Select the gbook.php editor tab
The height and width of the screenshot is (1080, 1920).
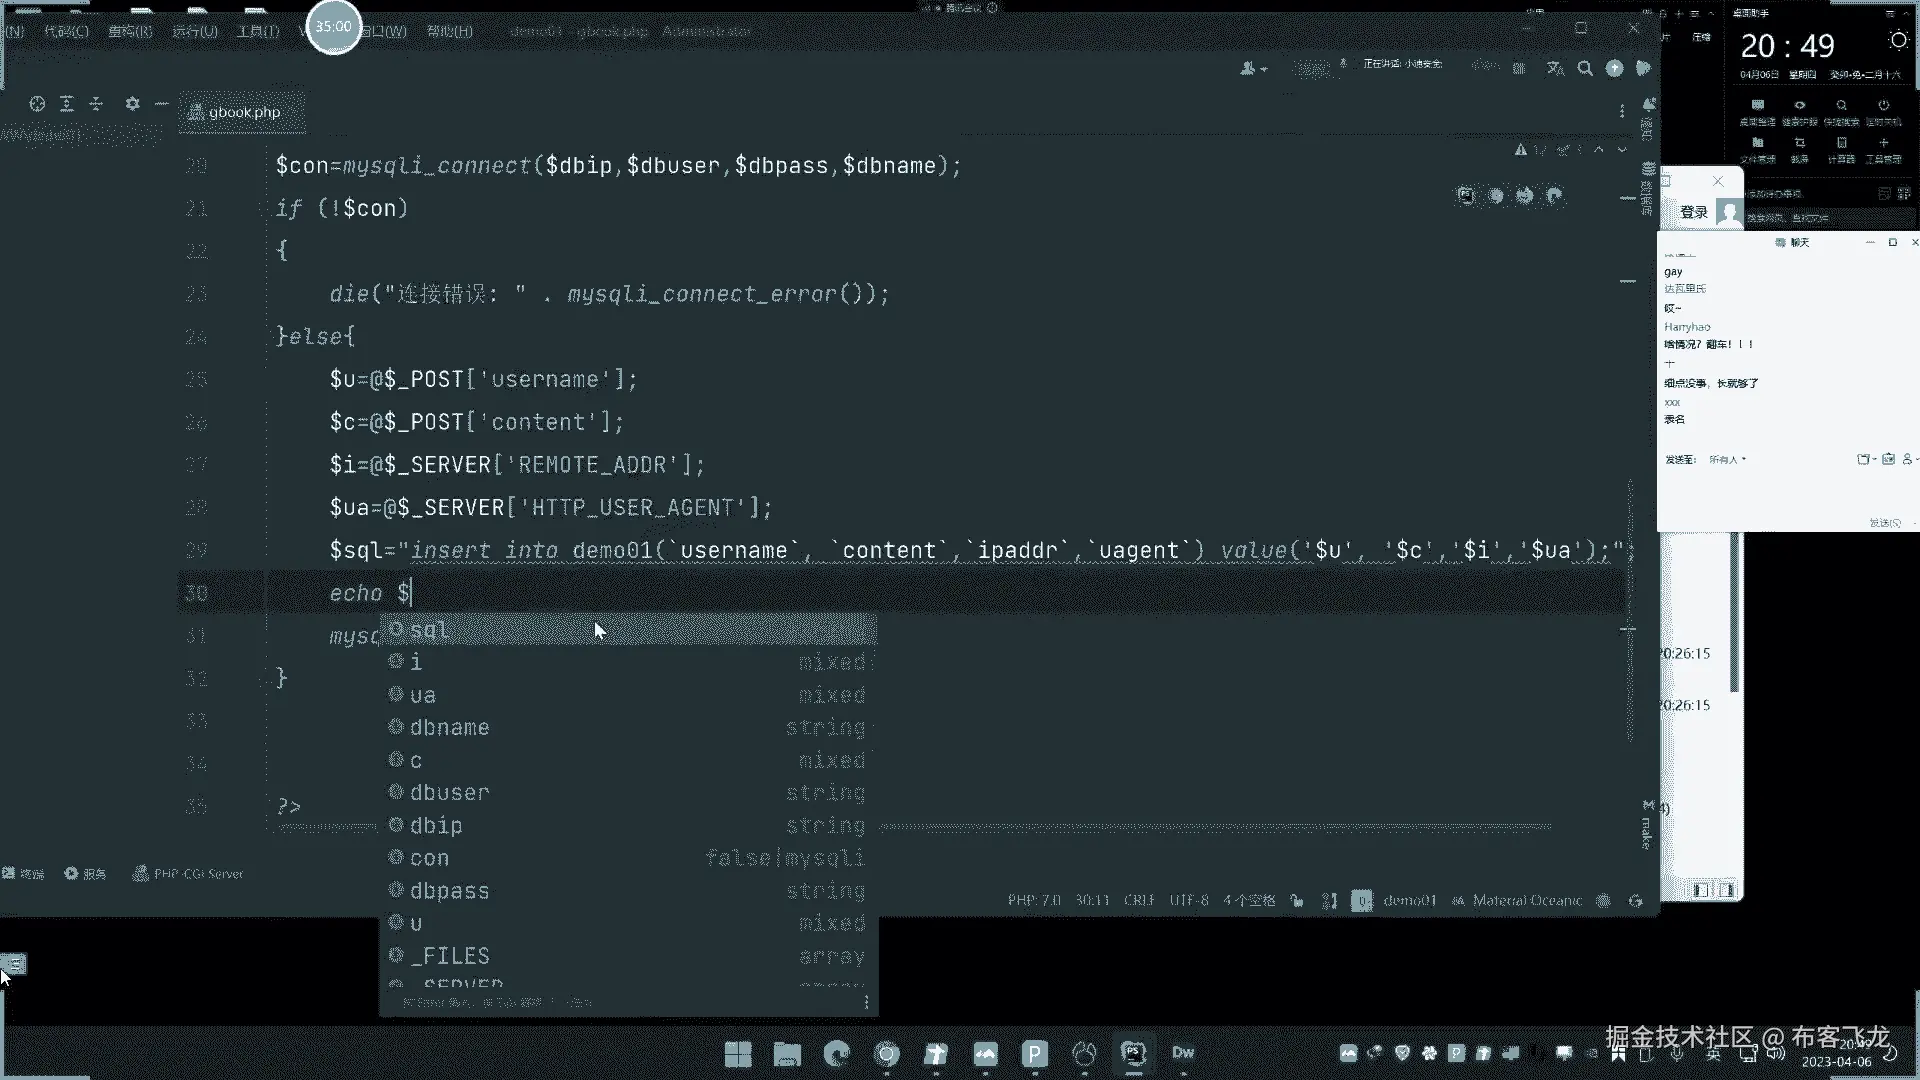coord(243,112)
